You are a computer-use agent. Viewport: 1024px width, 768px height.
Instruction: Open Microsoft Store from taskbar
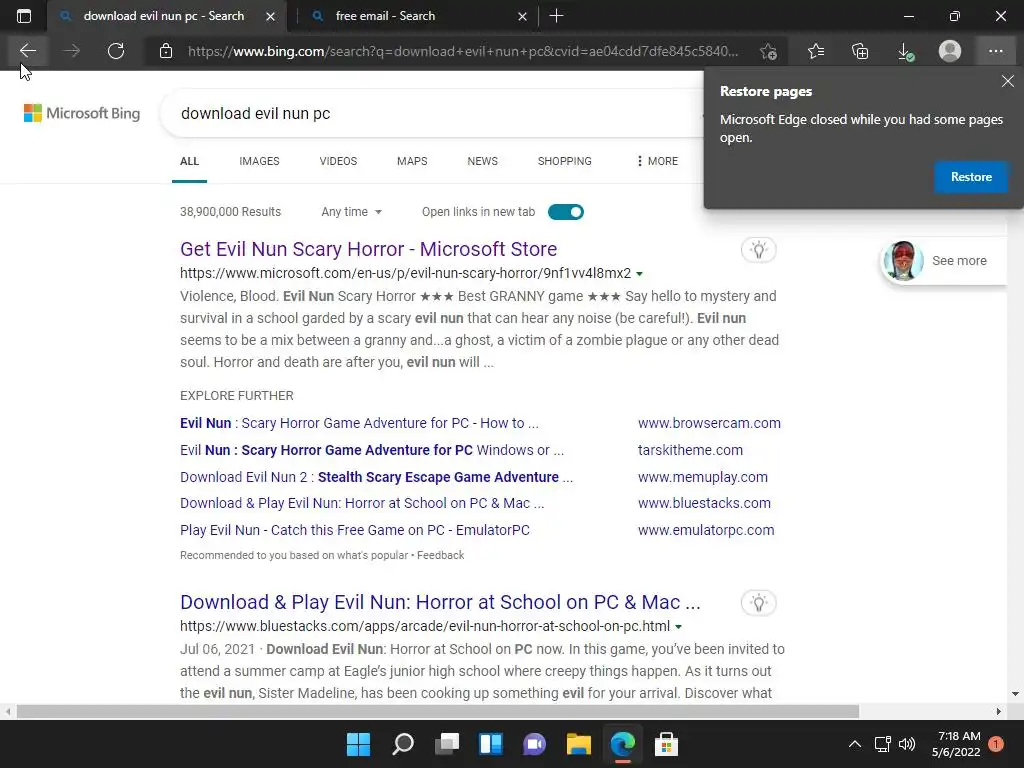(666, 744)
